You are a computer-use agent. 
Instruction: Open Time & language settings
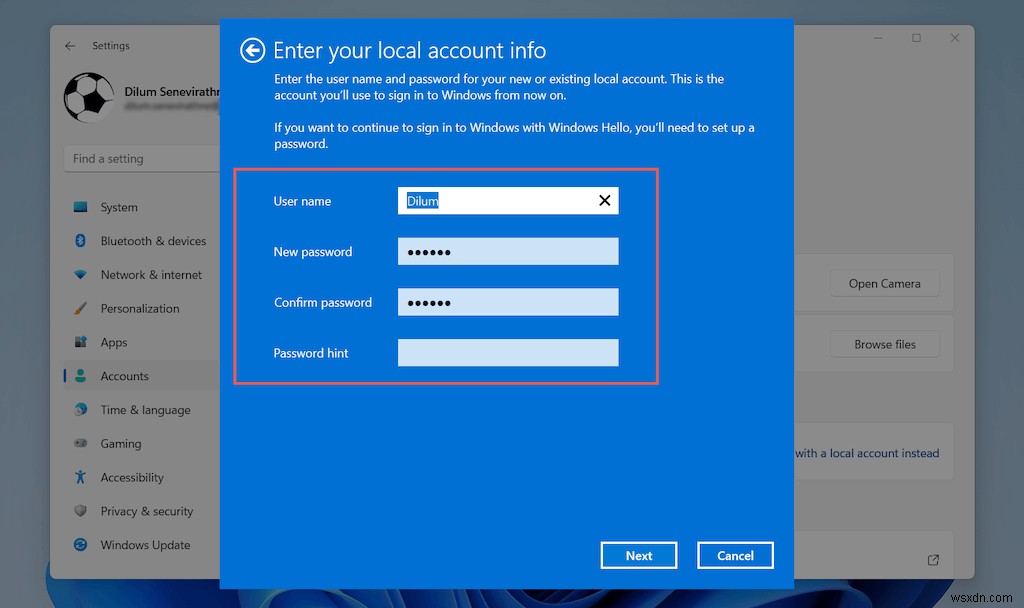145,410
